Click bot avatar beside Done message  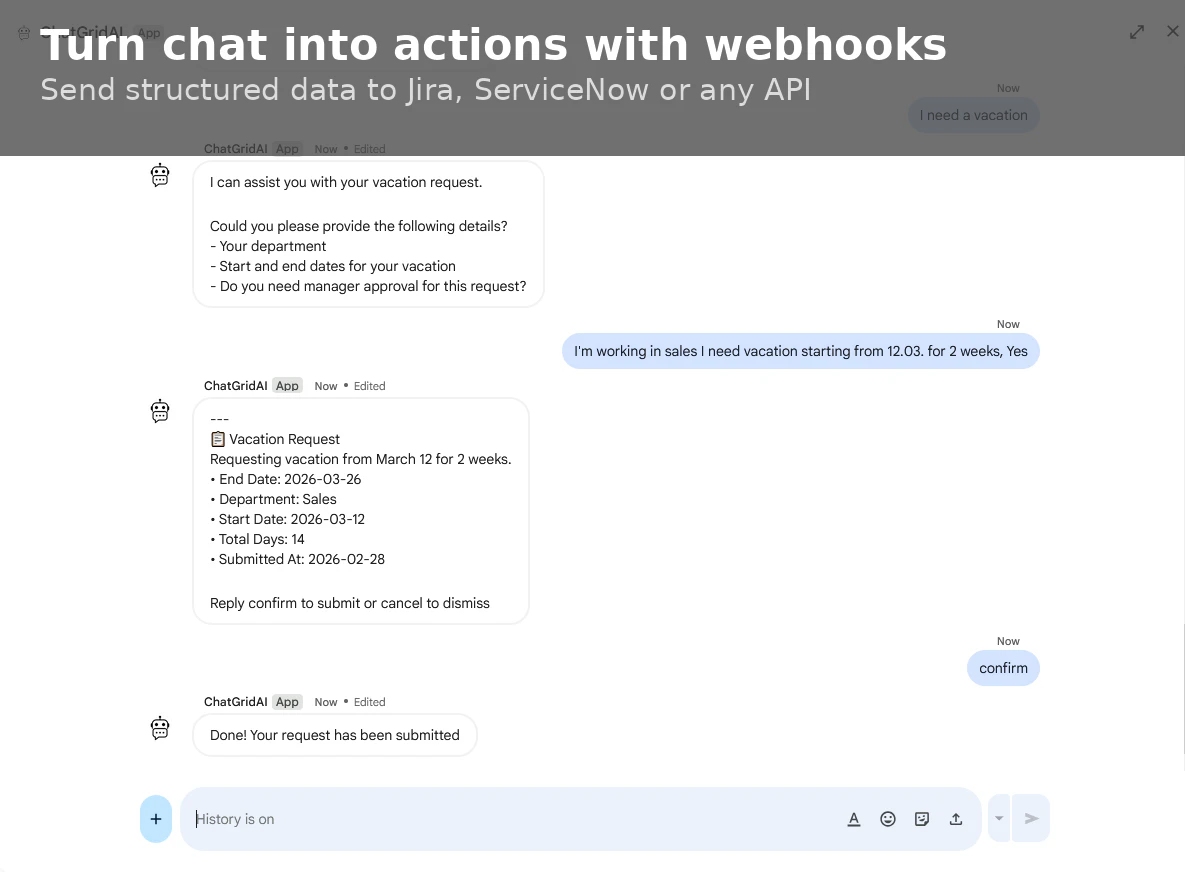[x=160, y=728]
